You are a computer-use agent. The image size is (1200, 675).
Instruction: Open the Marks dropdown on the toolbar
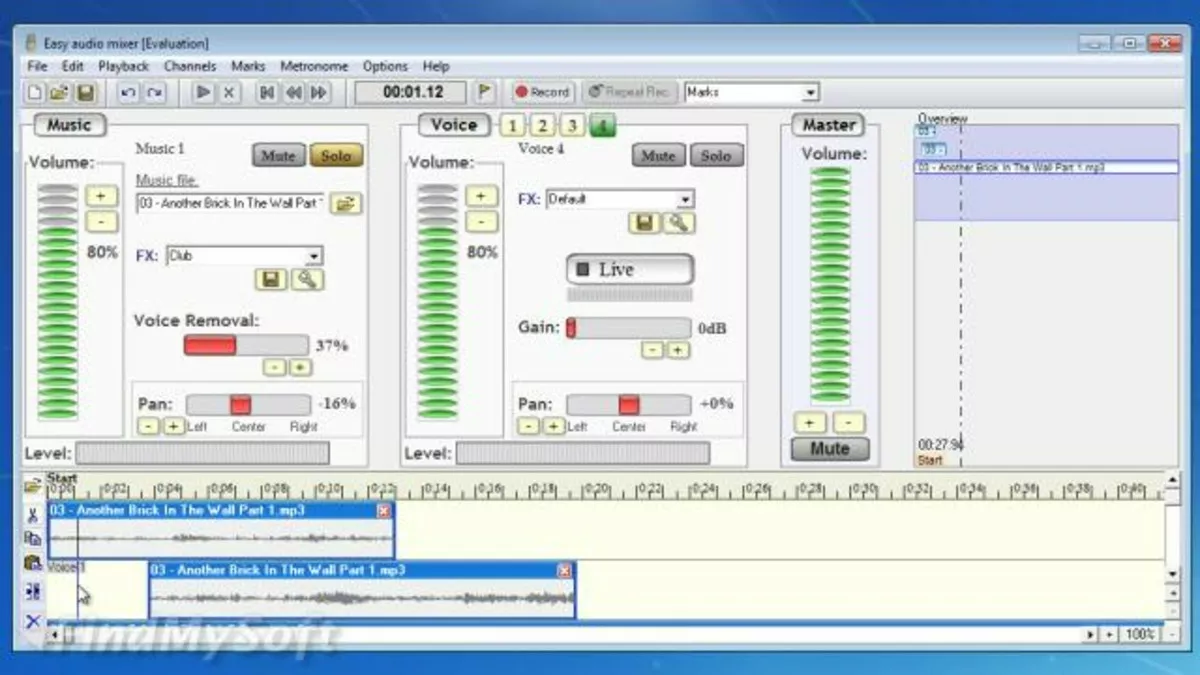coord(810,92)
